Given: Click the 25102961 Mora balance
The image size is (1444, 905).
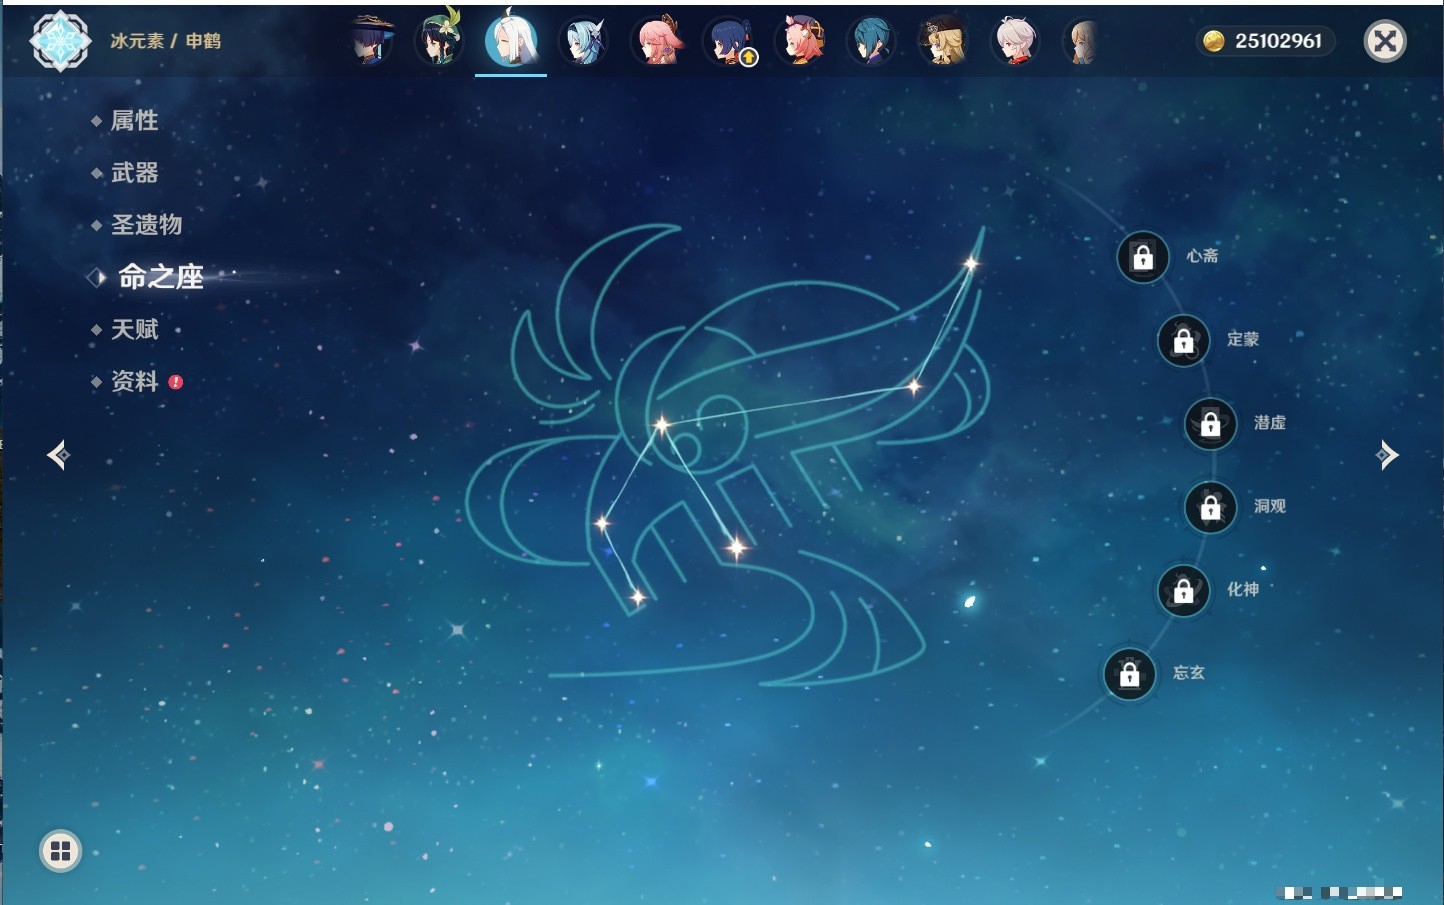Looking at the screenshot, I should point(1278,41).
